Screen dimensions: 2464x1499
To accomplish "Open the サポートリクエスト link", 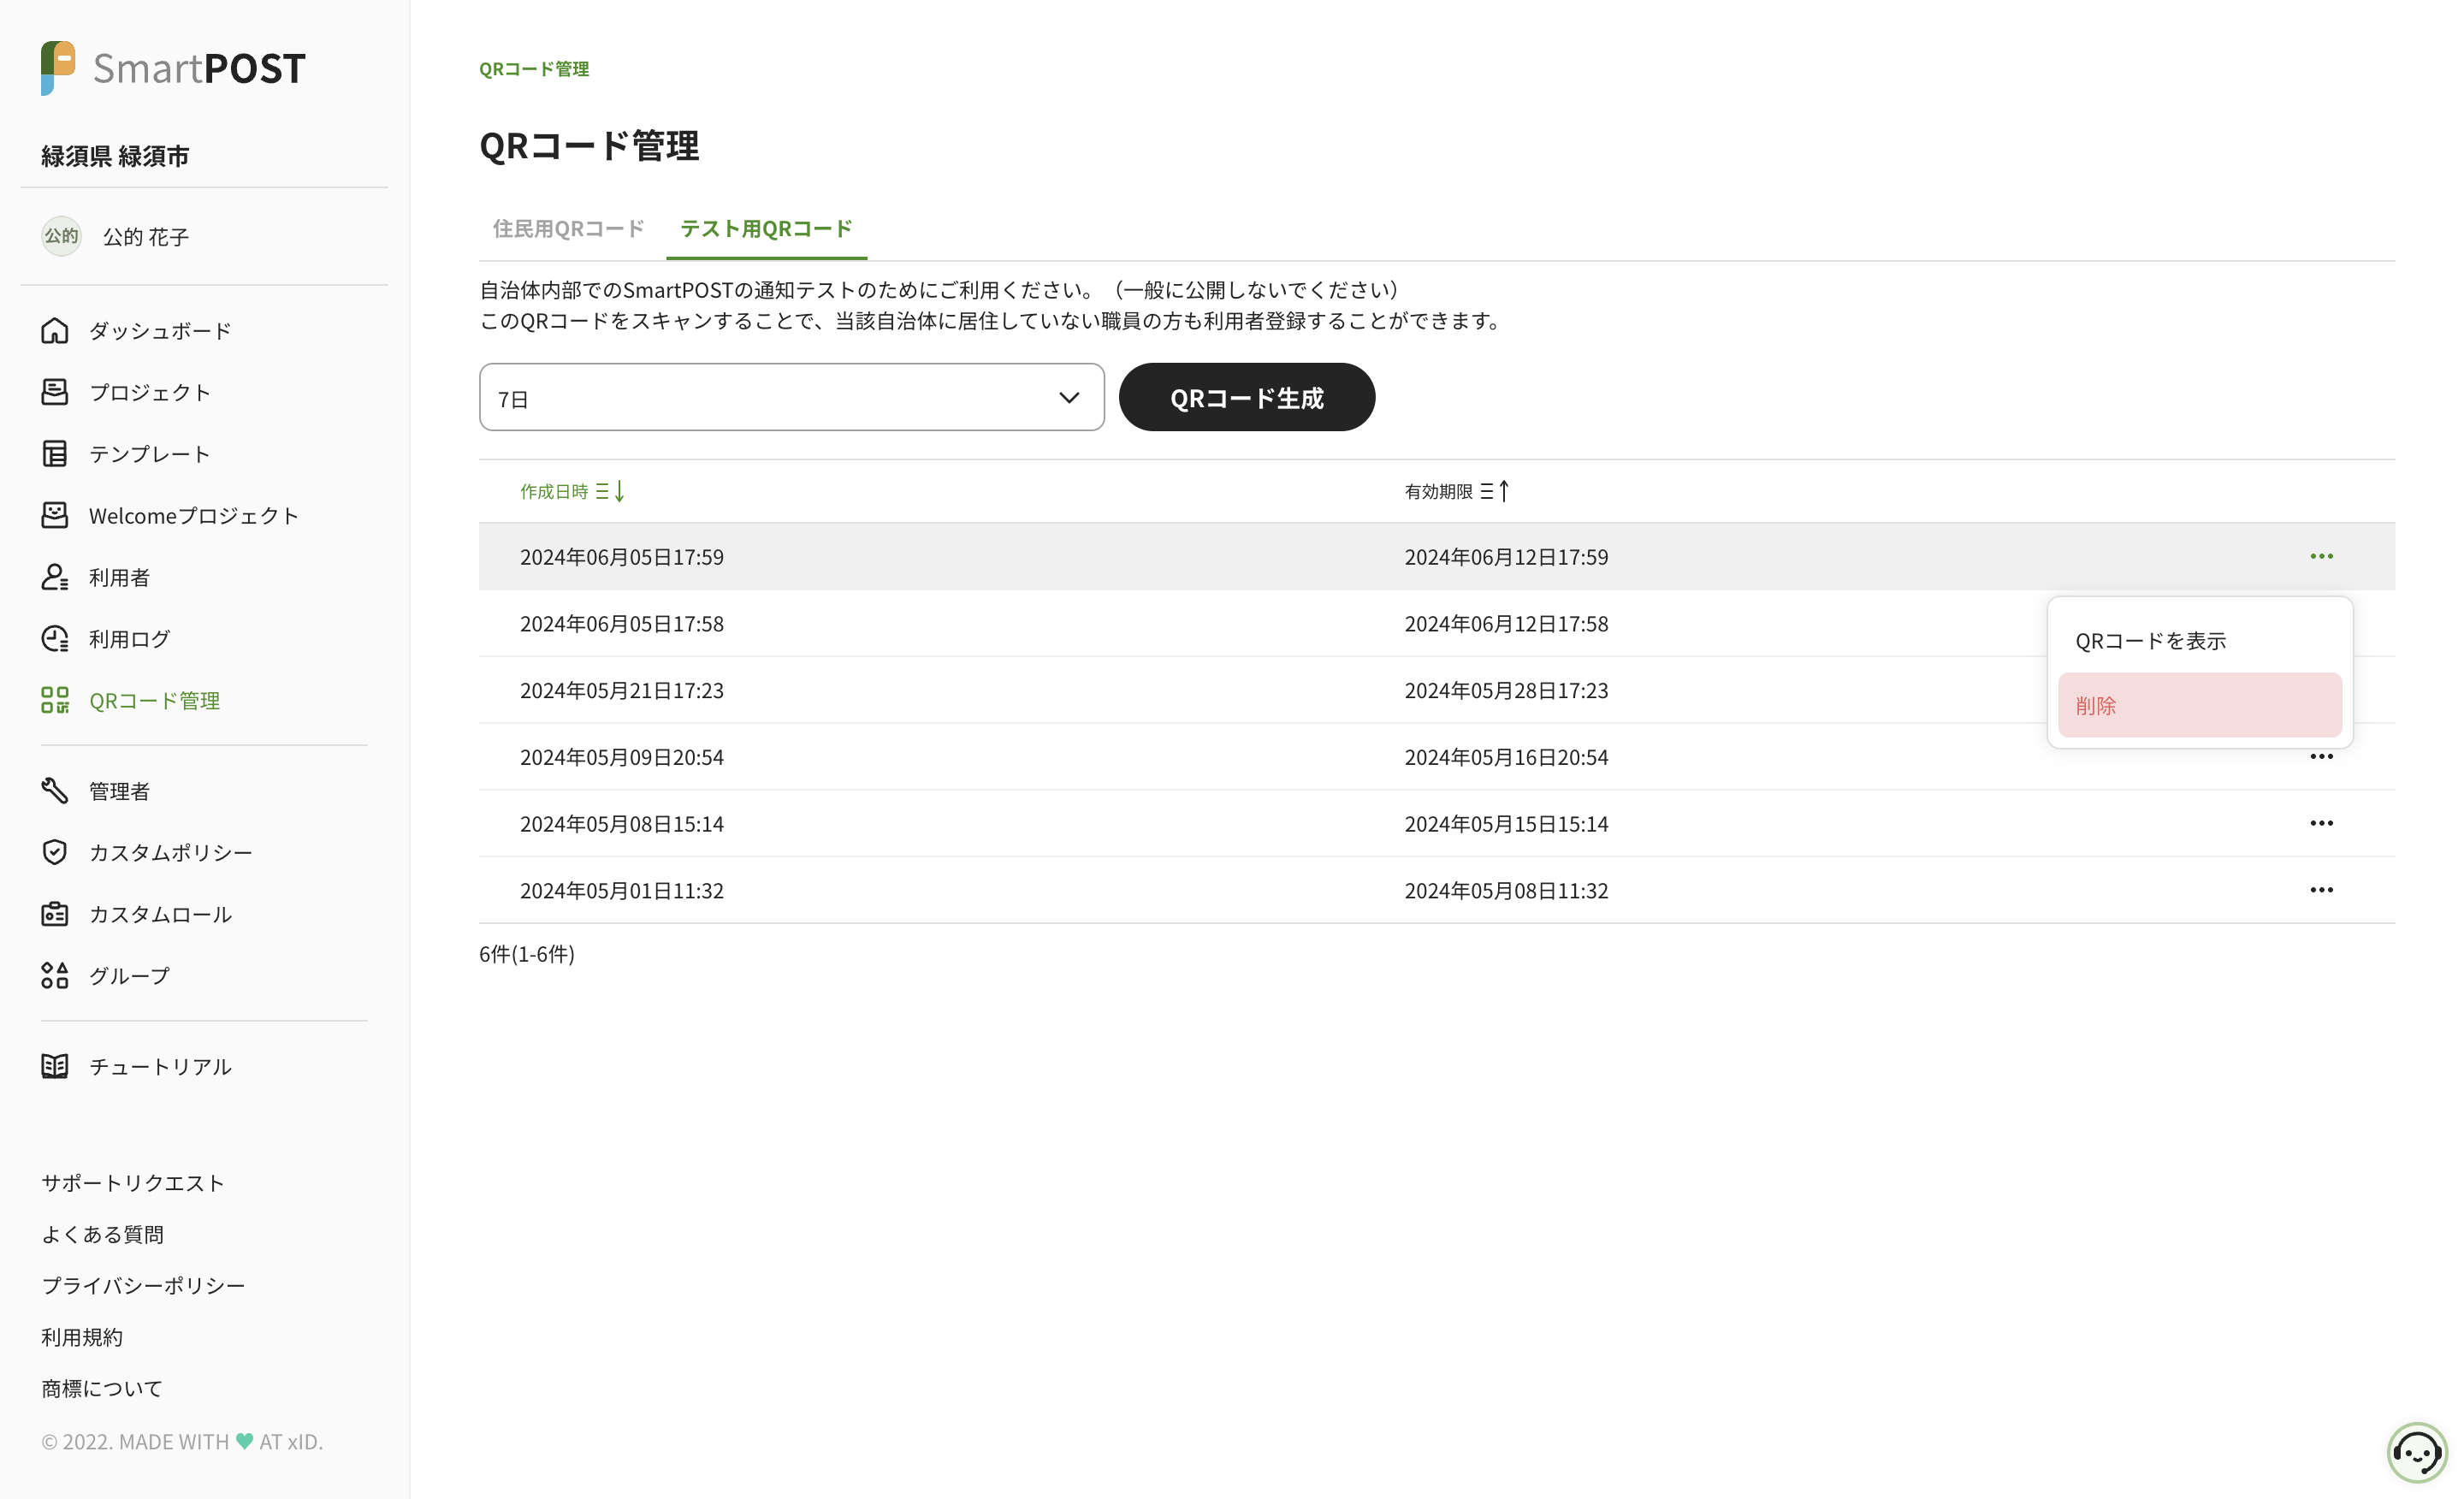I will [132, 1183].
